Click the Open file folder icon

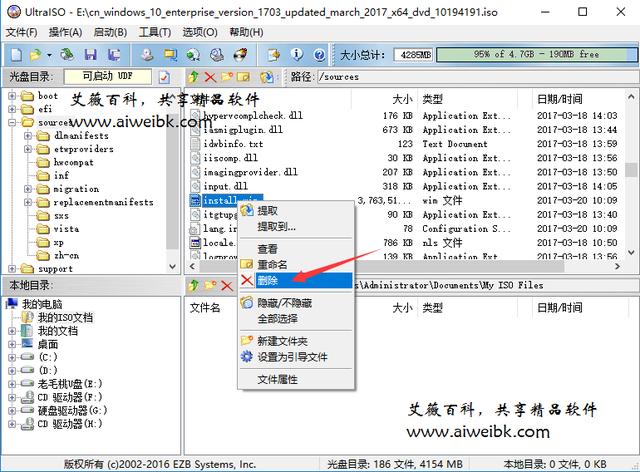point(36,54)
